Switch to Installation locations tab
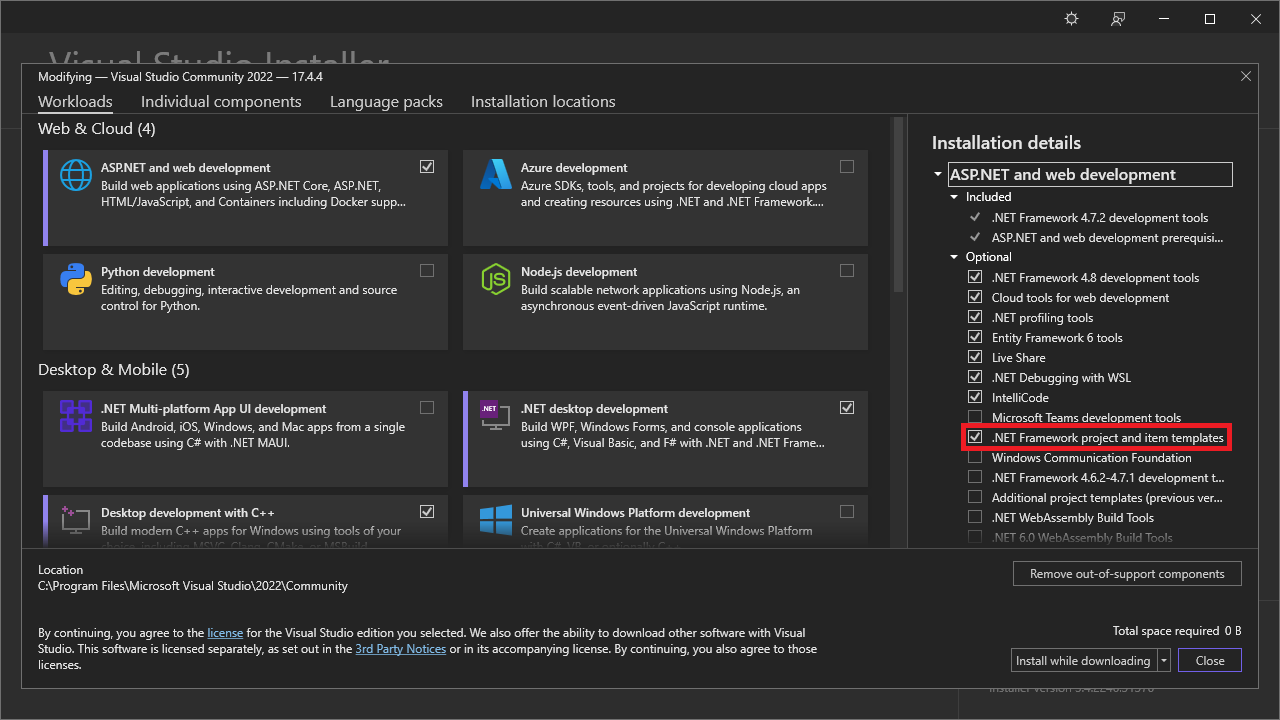1280x720 pixels. [x=543, y=102]
